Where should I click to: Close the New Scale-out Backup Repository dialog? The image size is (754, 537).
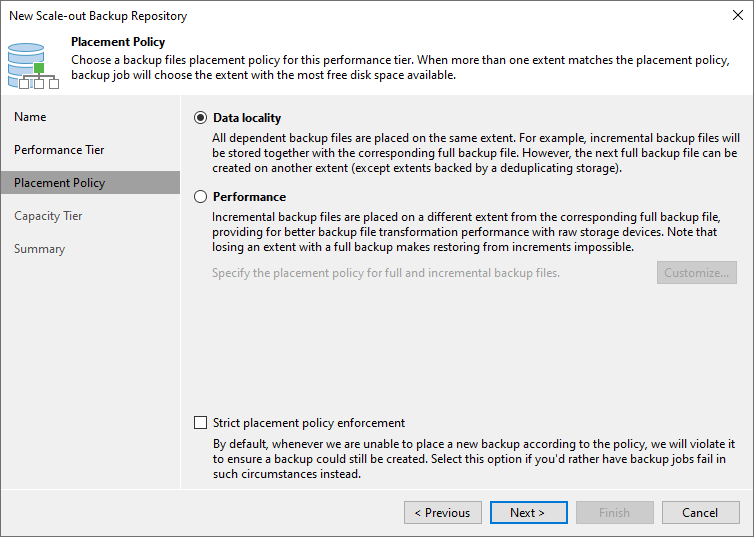tap(737, 16)
